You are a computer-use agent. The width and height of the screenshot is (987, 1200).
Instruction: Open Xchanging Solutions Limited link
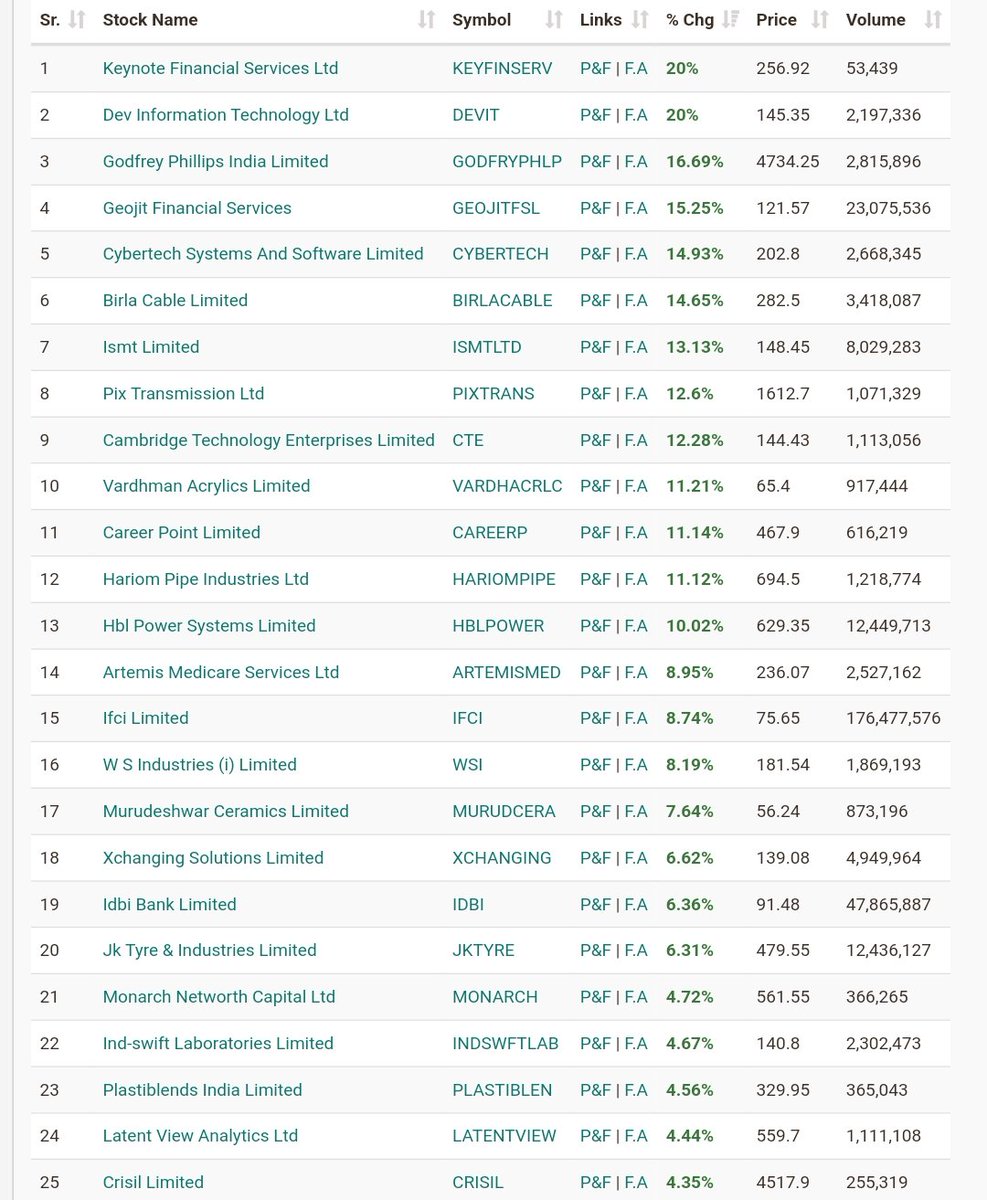tap(213, 858)
